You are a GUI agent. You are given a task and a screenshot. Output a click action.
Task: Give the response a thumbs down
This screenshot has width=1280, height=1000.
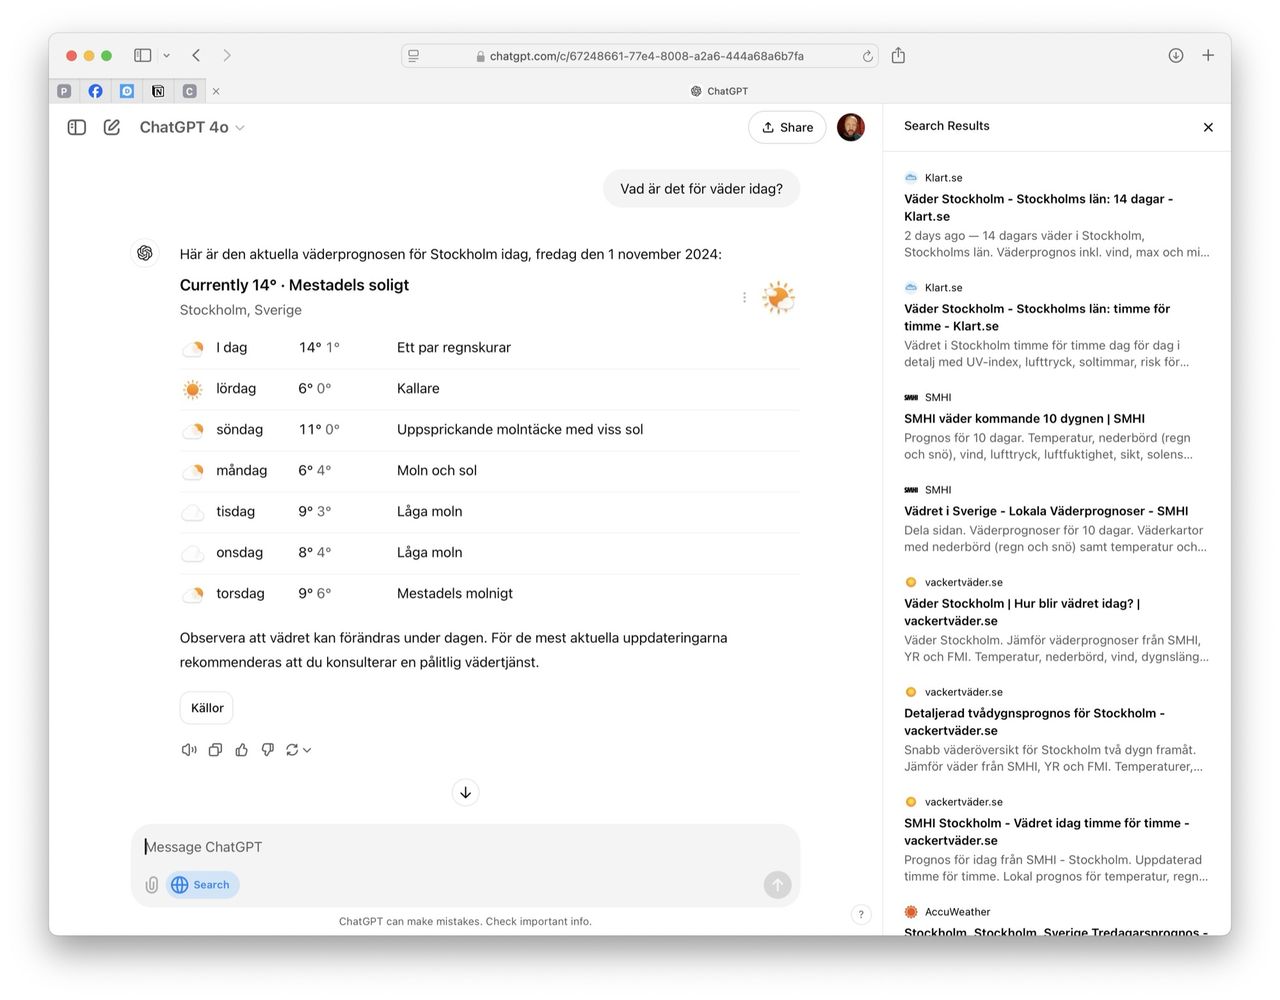pyautogui.click(x=267, y=750)
